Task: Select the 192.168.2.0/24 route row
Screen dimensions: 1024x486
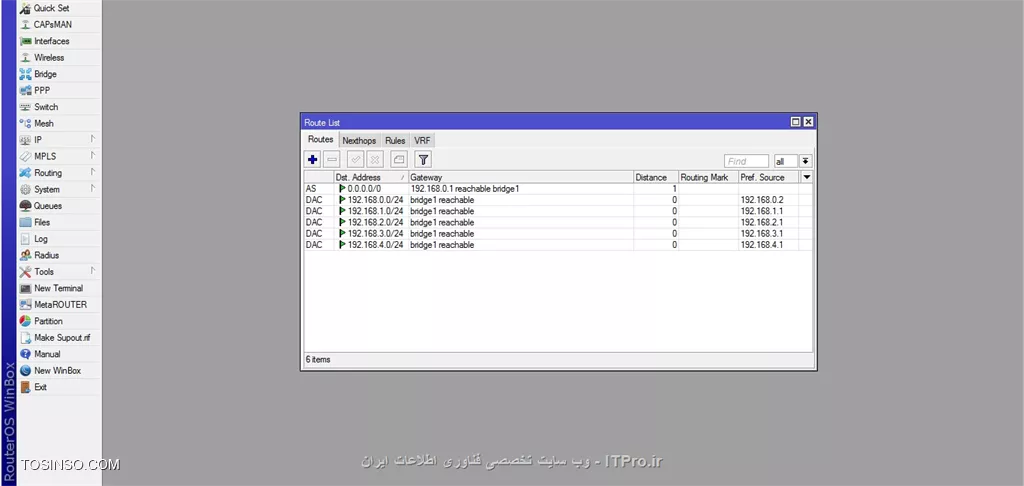Action: click(x=558, y=222)
